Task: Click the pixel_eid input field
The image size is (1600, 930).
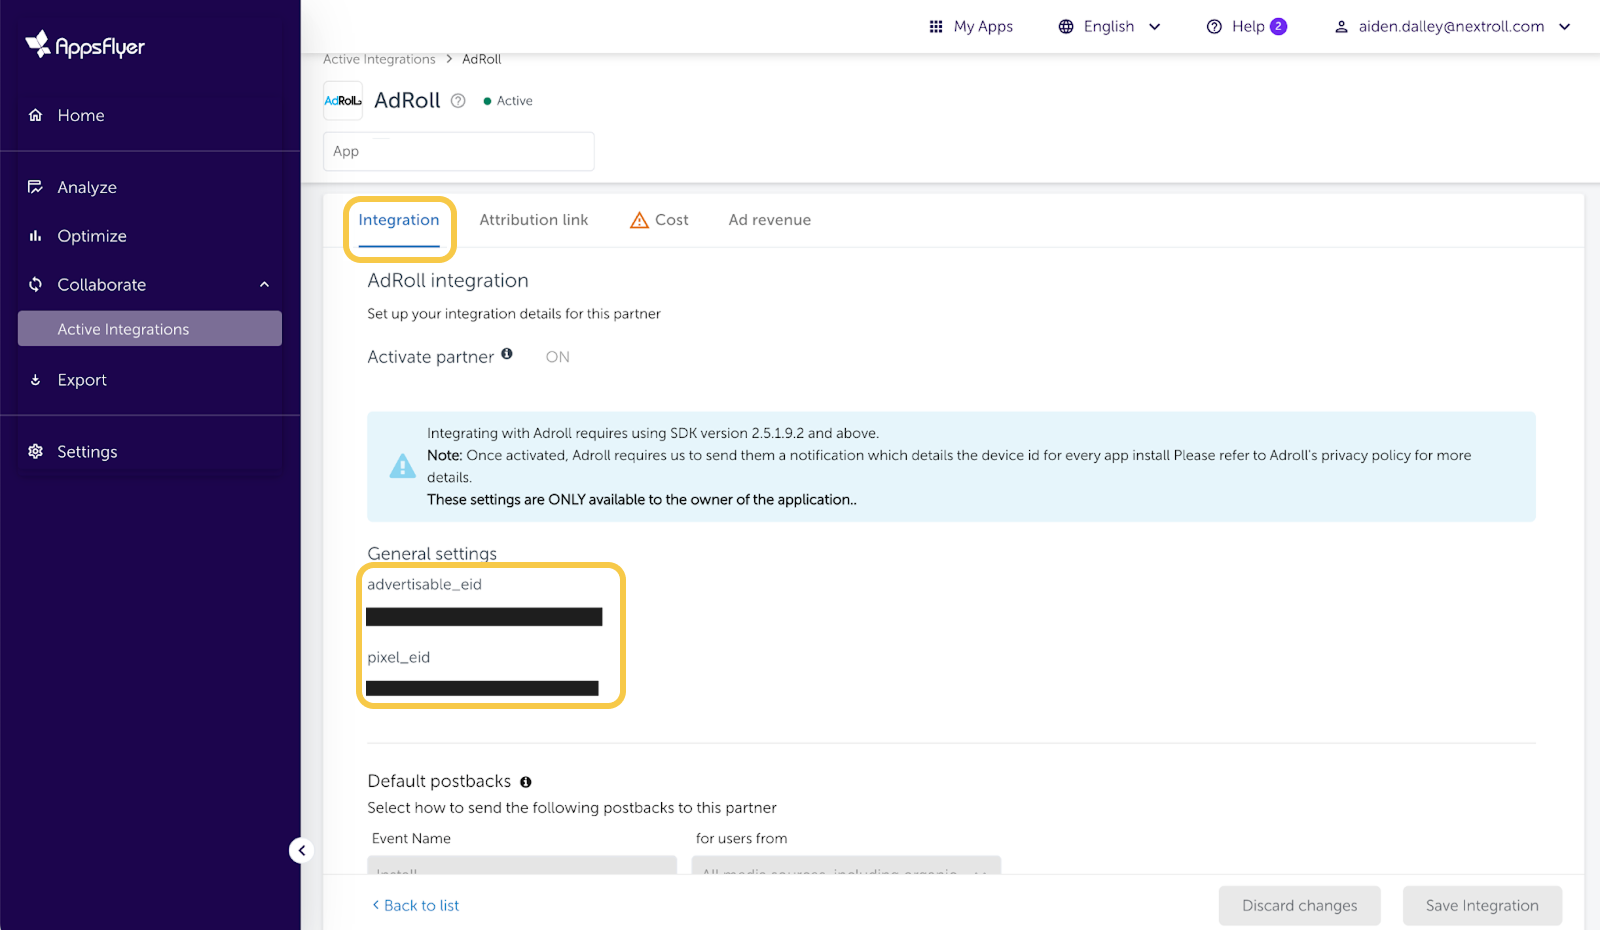Action: click(482, 688)
